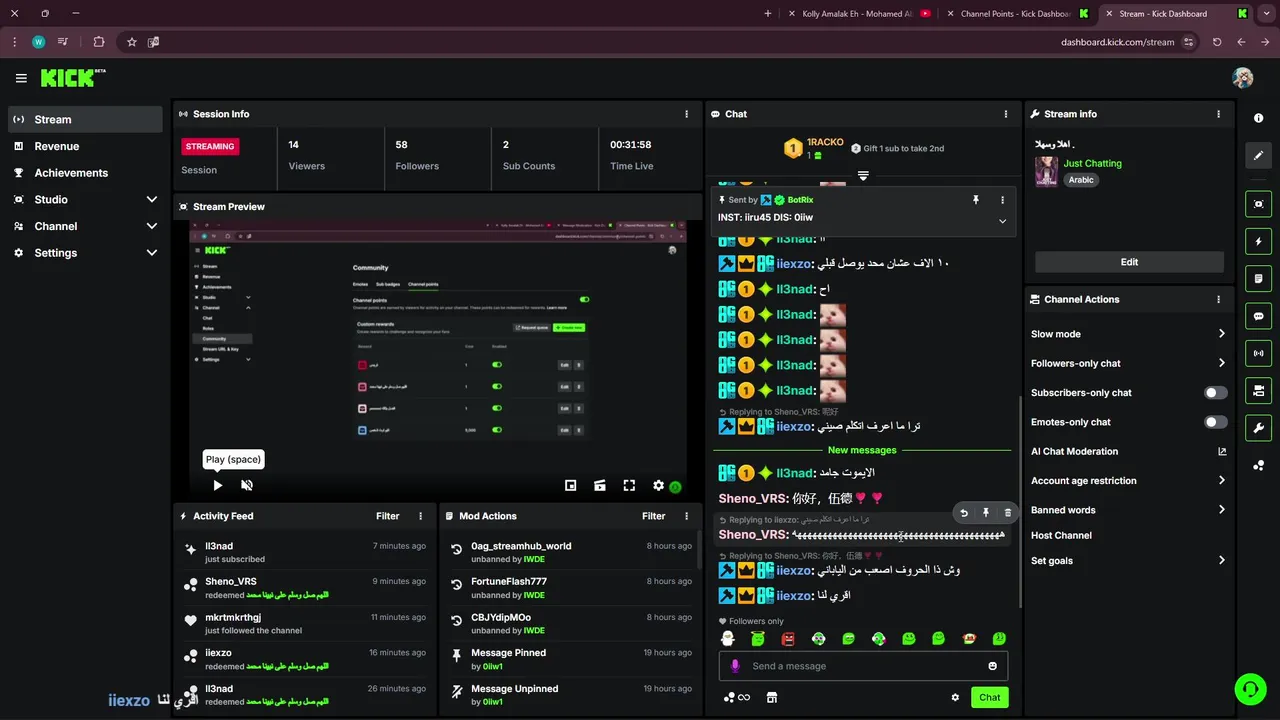Delete the hovered Sheno_VRS message
The width and height of the screenshot is (1280, 720).
point(1007,513)
